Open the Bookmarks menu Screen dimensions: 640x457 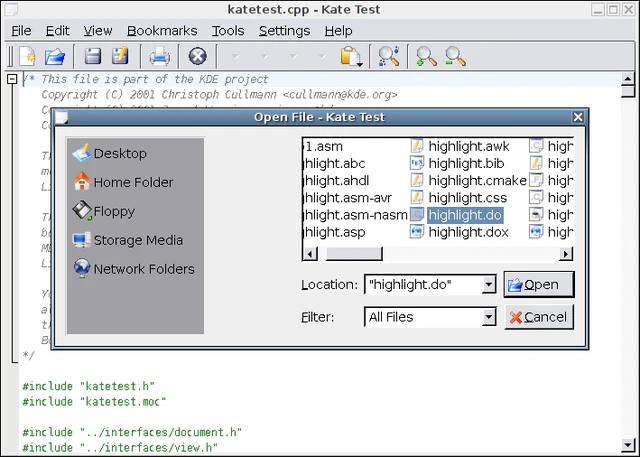click(162, 31)
